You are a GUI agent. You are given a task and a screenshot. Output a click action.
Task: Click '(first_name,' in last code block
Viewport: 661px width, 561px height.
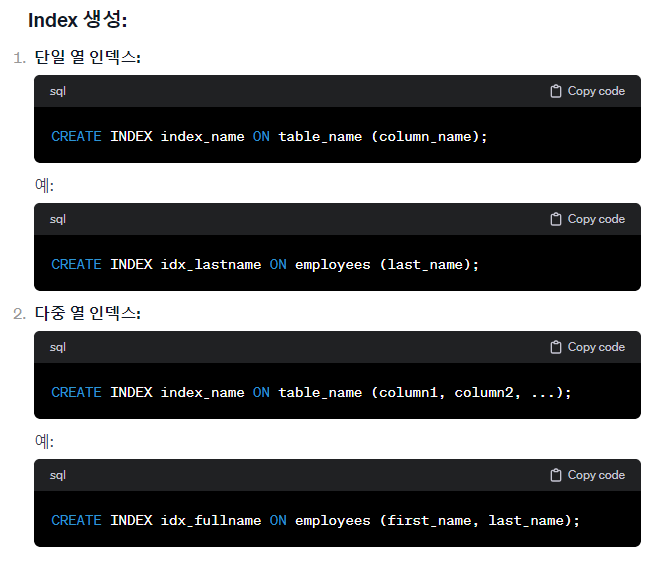tap(429, 521)
